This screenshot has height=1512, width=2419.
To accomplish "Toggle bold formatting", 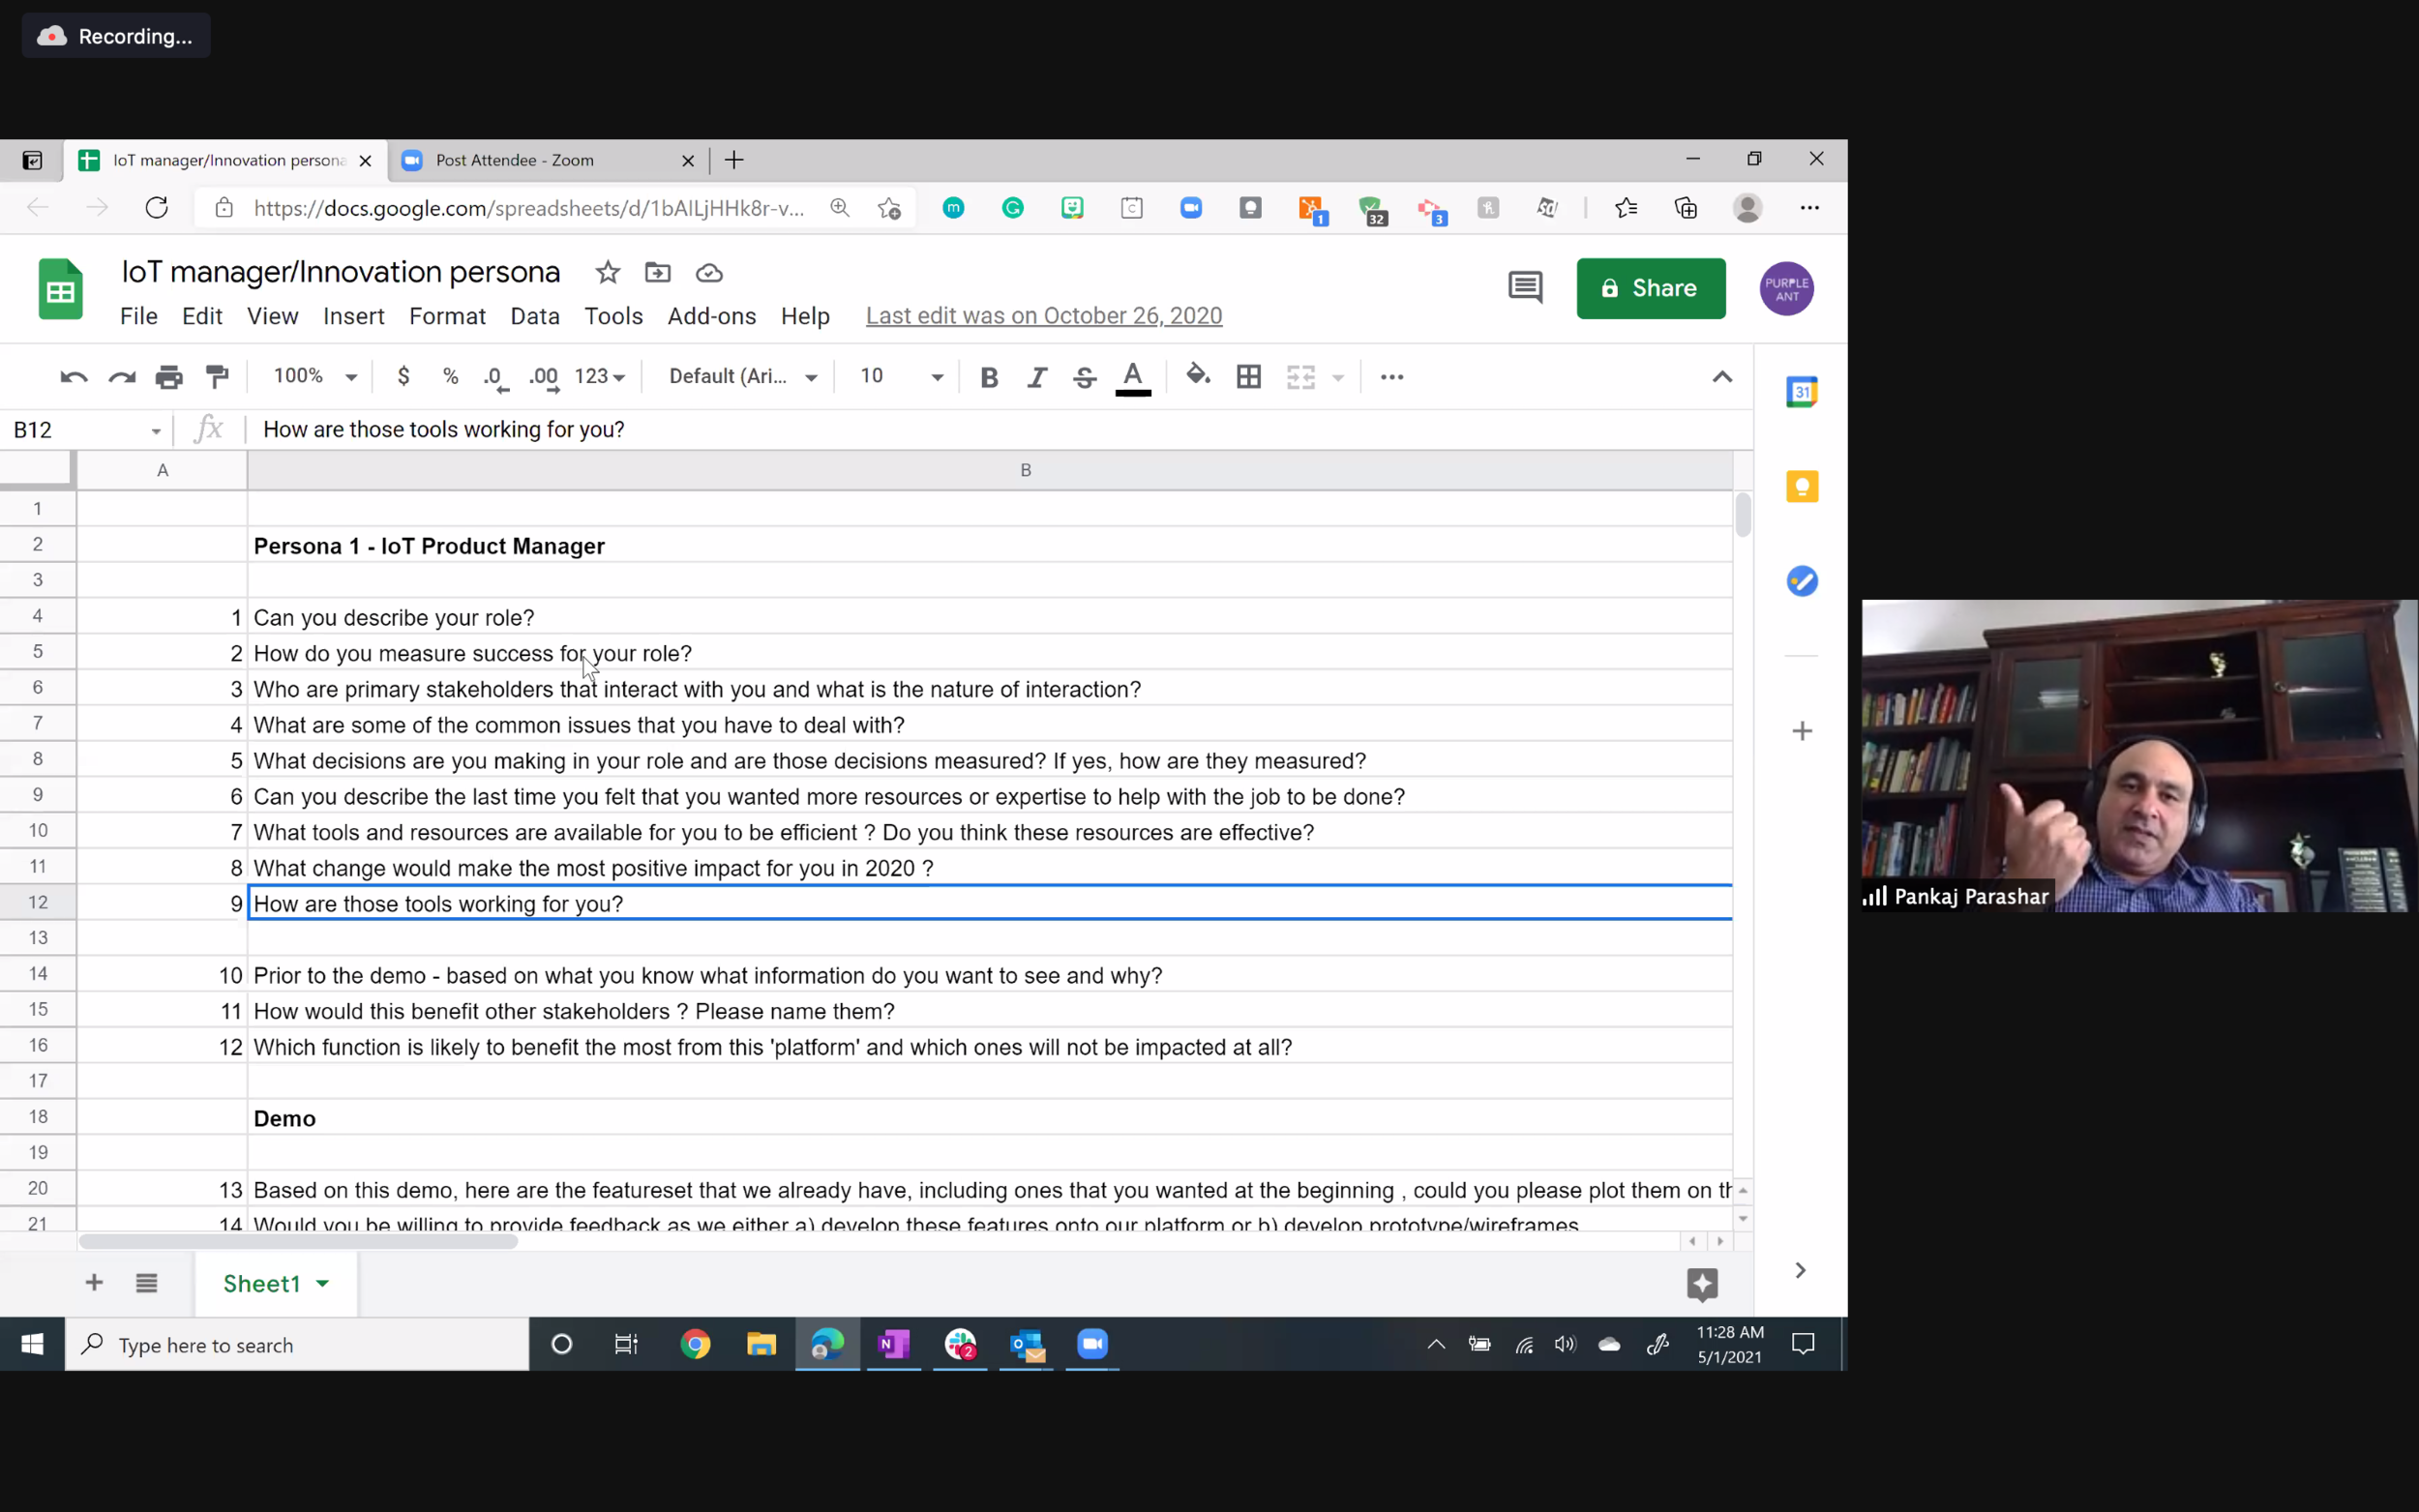I will click(989, 377).
